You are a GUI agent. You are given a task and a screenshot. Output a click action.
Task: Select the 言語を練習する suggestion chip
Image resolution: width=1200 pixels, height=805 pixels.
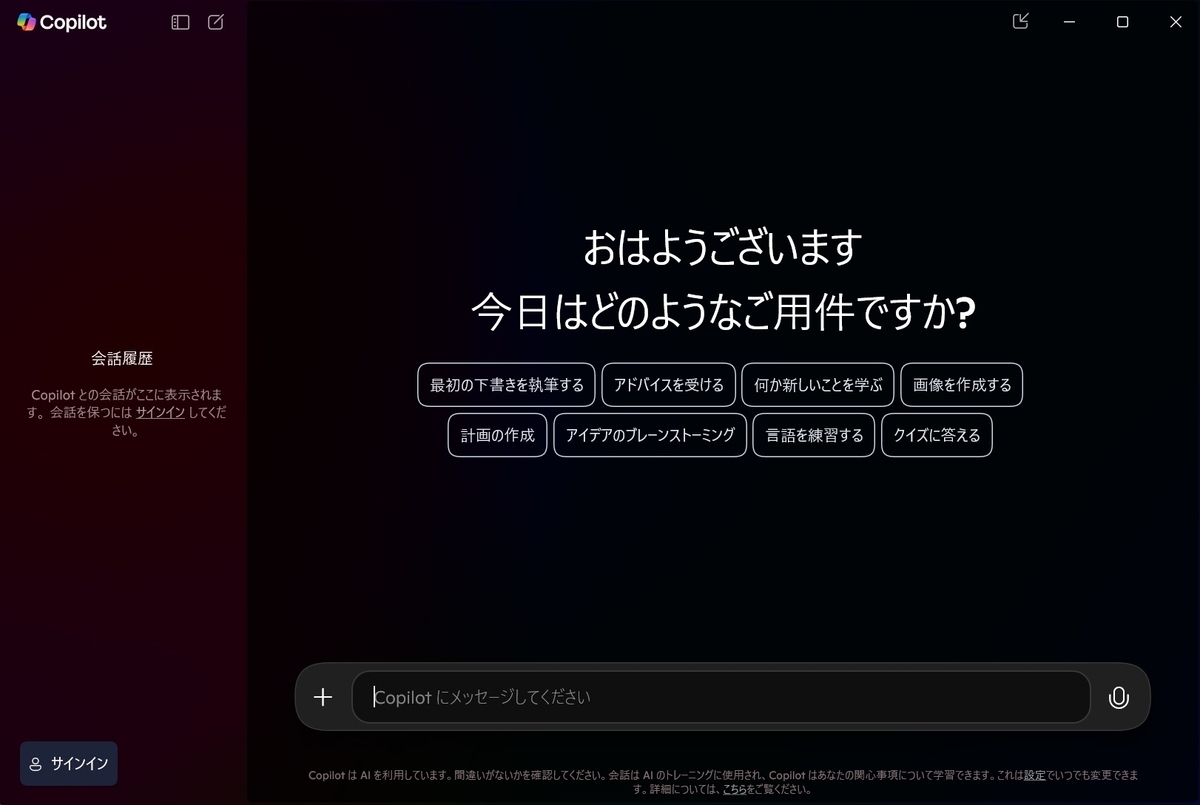click(x=814, y=435)
